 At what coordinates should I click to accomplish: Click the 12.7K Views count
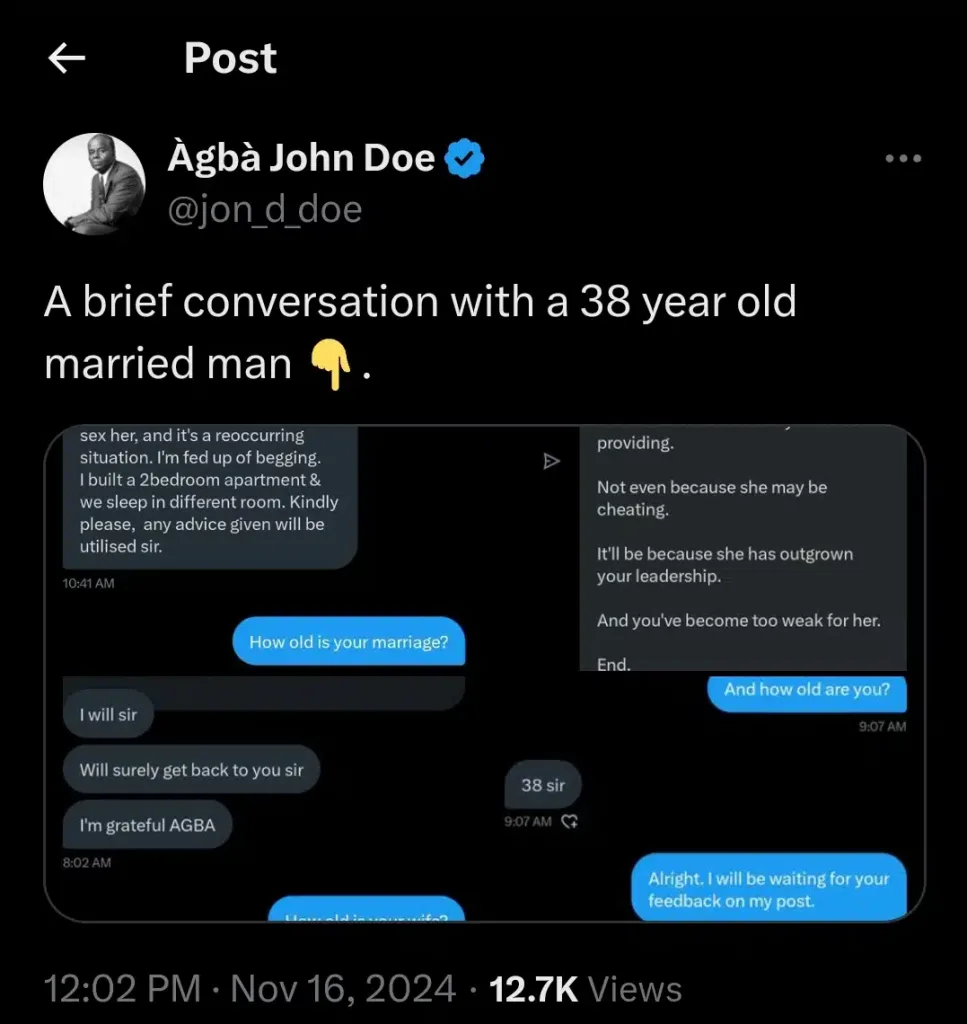click(585, 989)
